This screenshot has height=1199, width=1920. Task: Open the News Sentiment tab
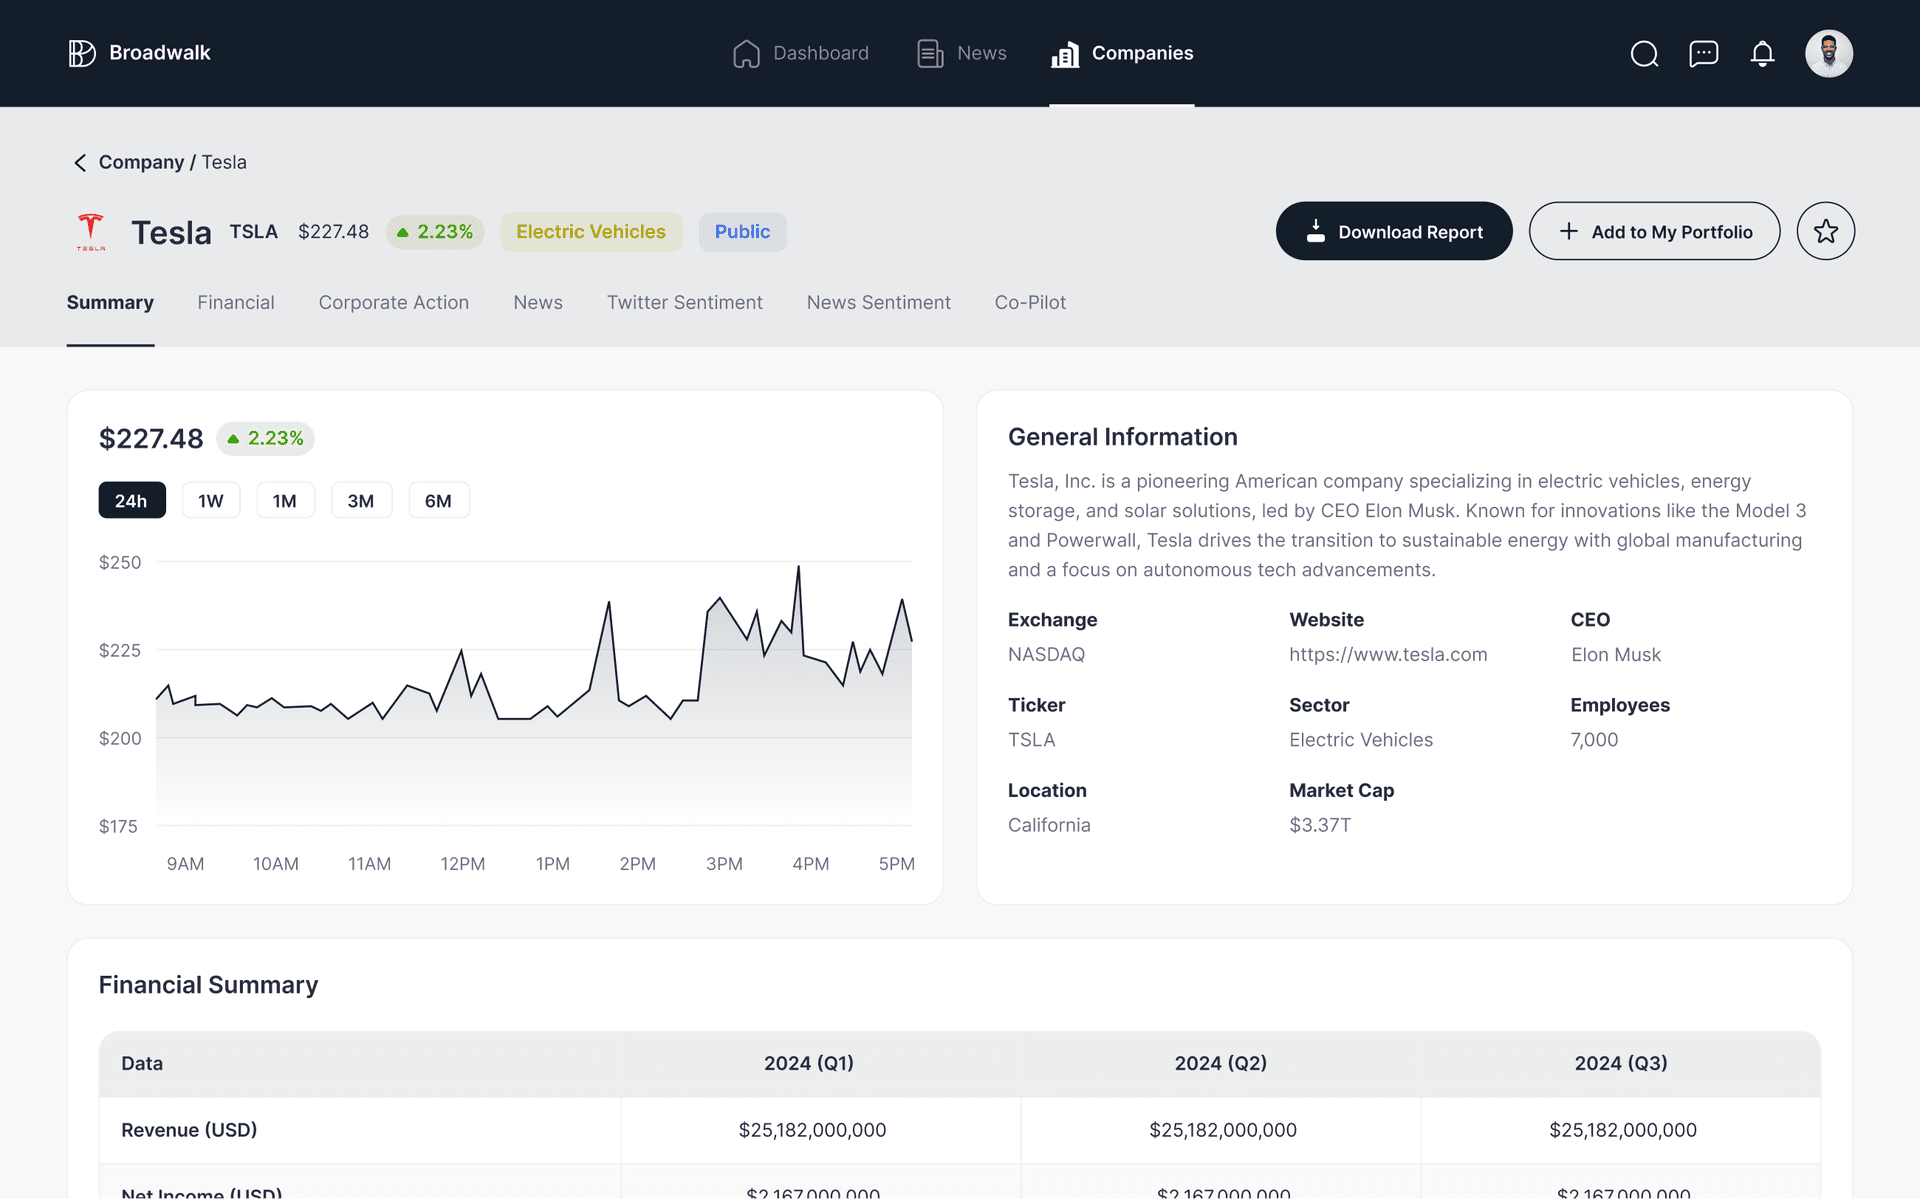879,302
